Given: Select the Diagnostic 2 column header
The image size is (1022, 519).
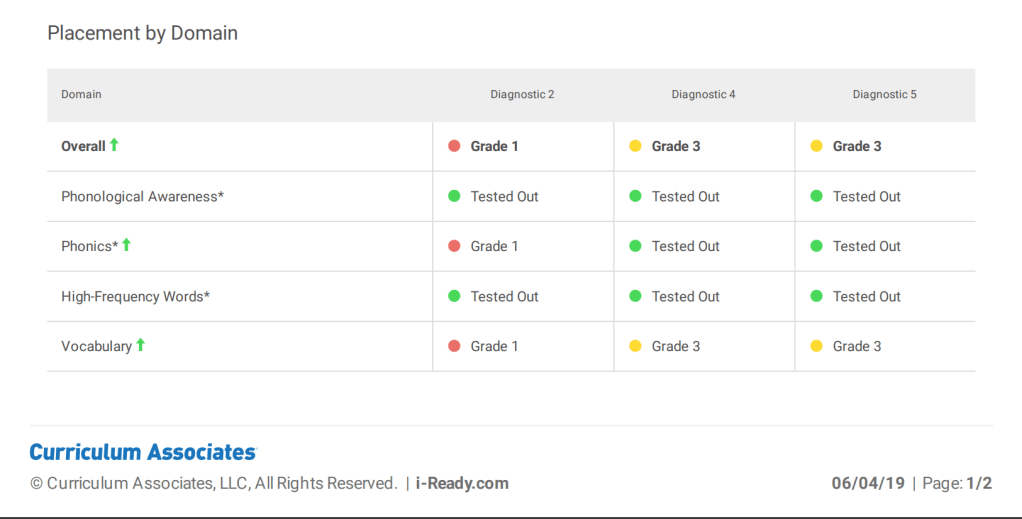Looking at the screenshot, I should click(522, 95).
